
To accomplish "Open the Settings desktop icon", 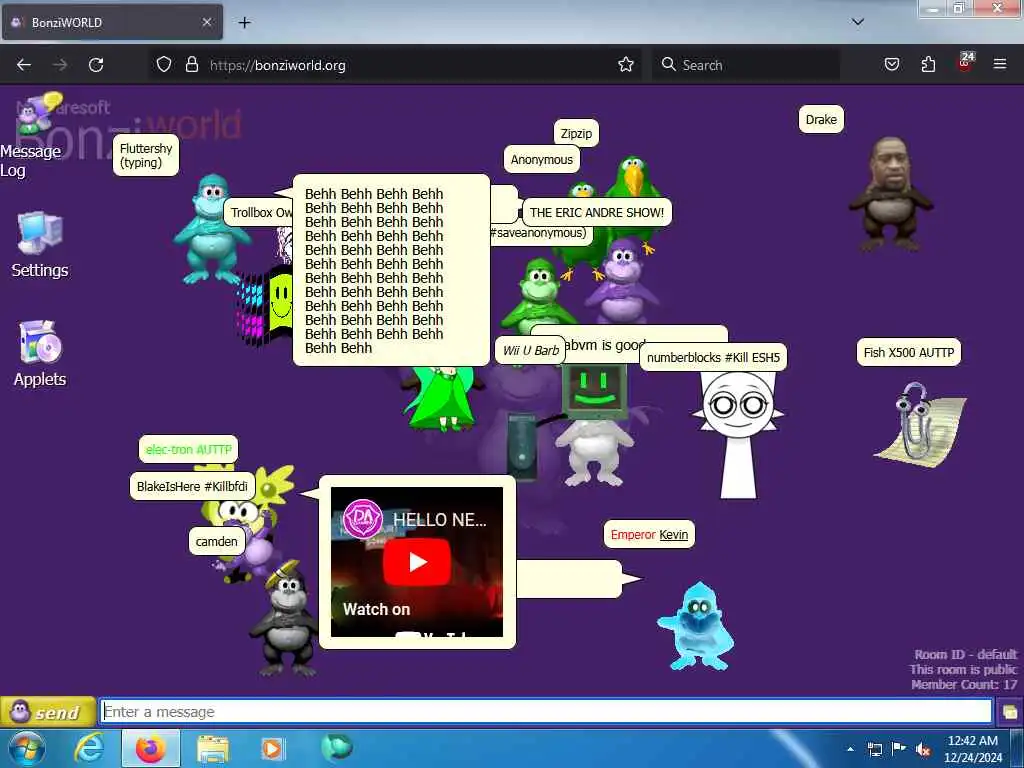I will coord(40,246).
